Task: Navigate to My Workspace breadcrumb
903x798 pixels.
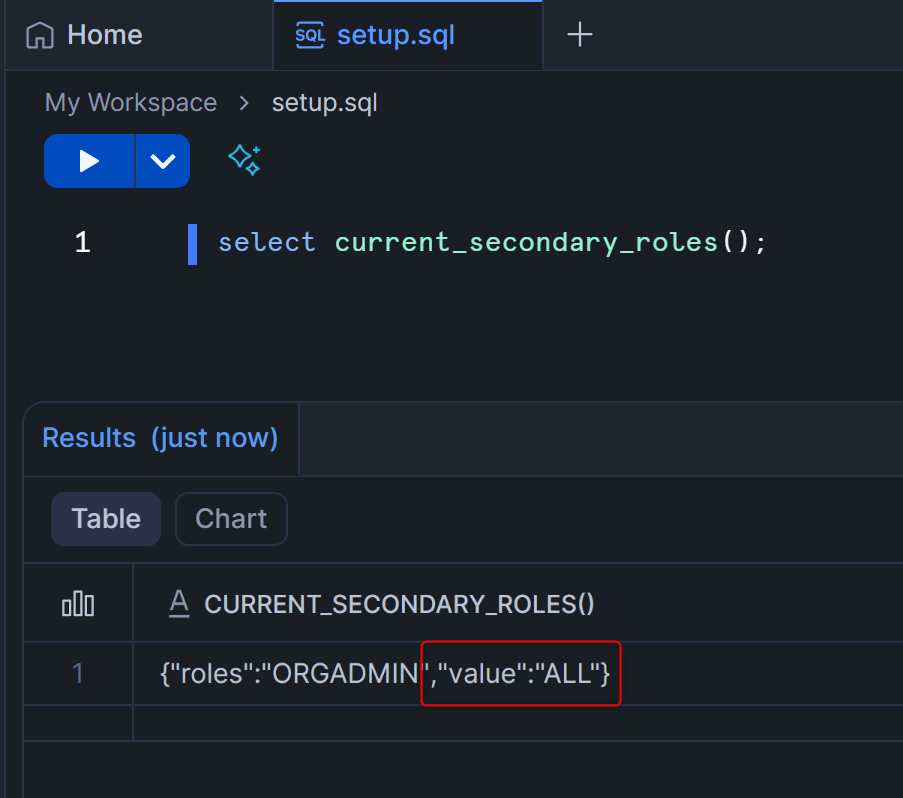Action: [131, 103]
